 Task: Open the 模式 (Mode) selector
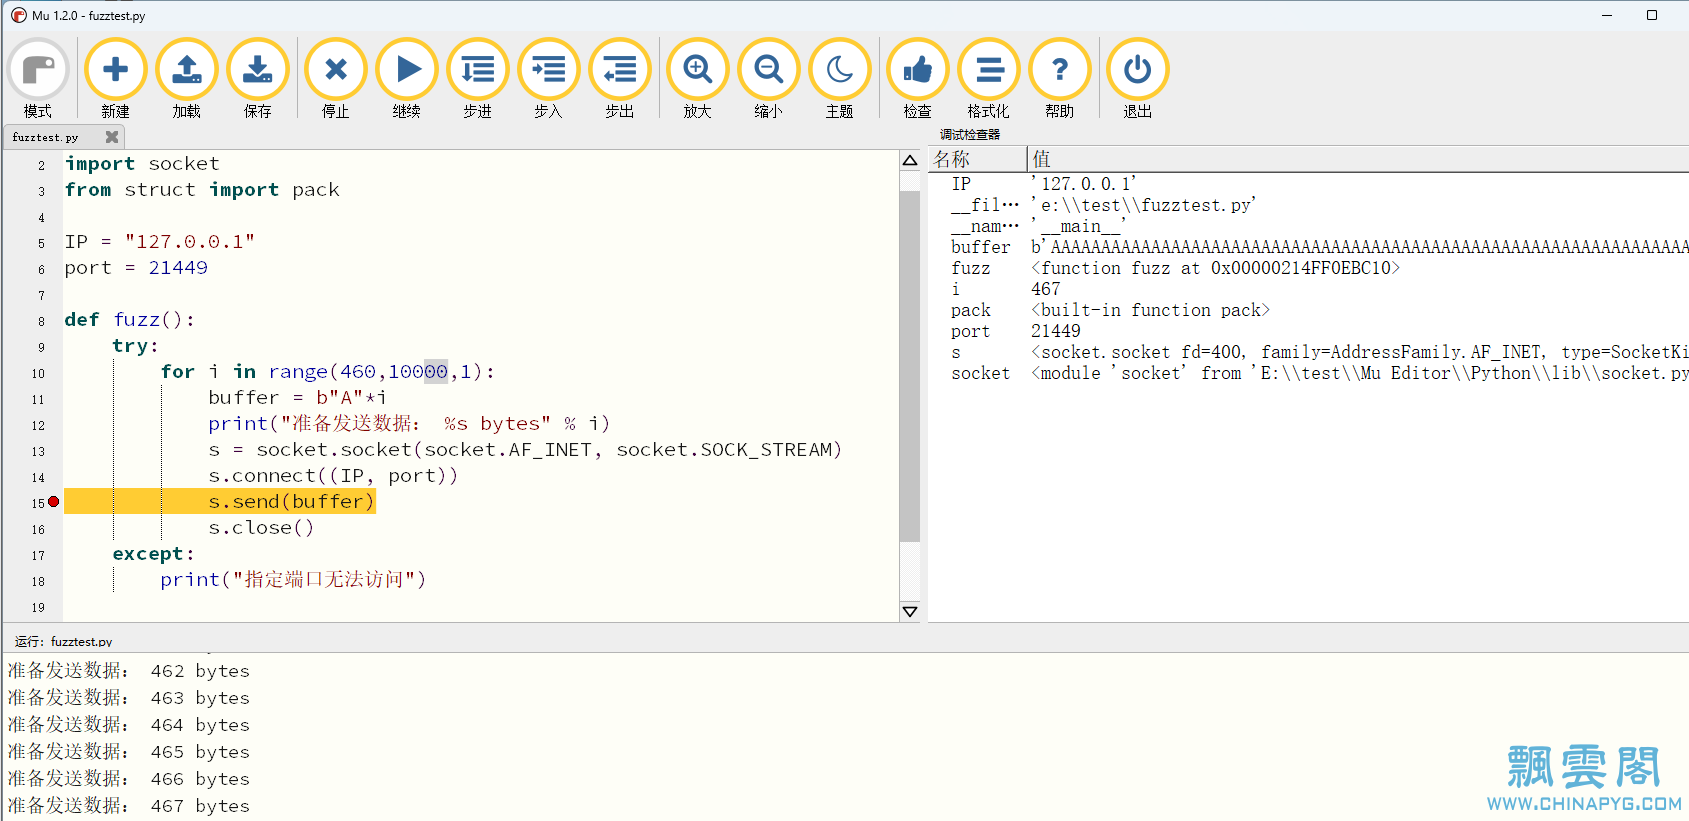(38, 78)
